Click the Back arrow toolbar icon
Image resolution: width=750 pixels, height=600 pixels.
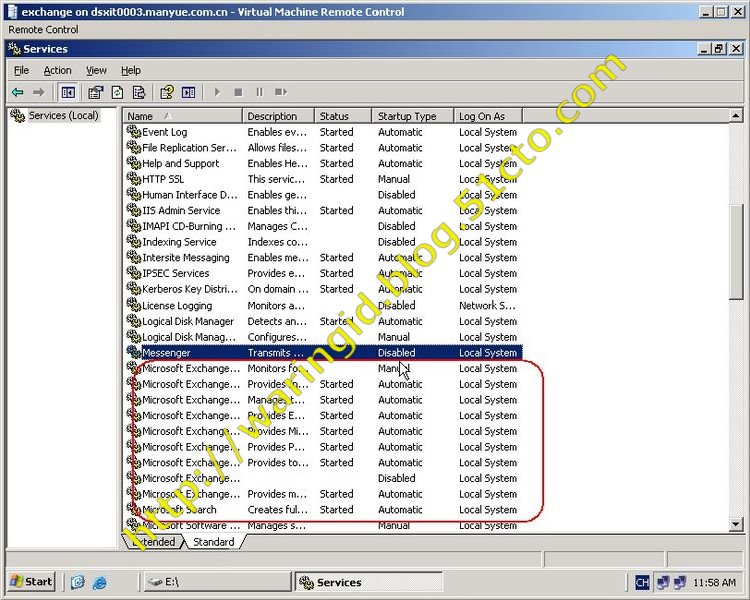point(18,92)
